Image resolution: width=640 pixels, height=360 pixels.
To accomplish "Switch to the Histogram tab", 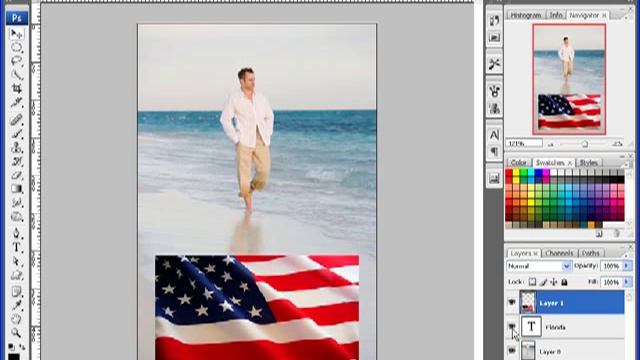I will [x=526, y=15].
